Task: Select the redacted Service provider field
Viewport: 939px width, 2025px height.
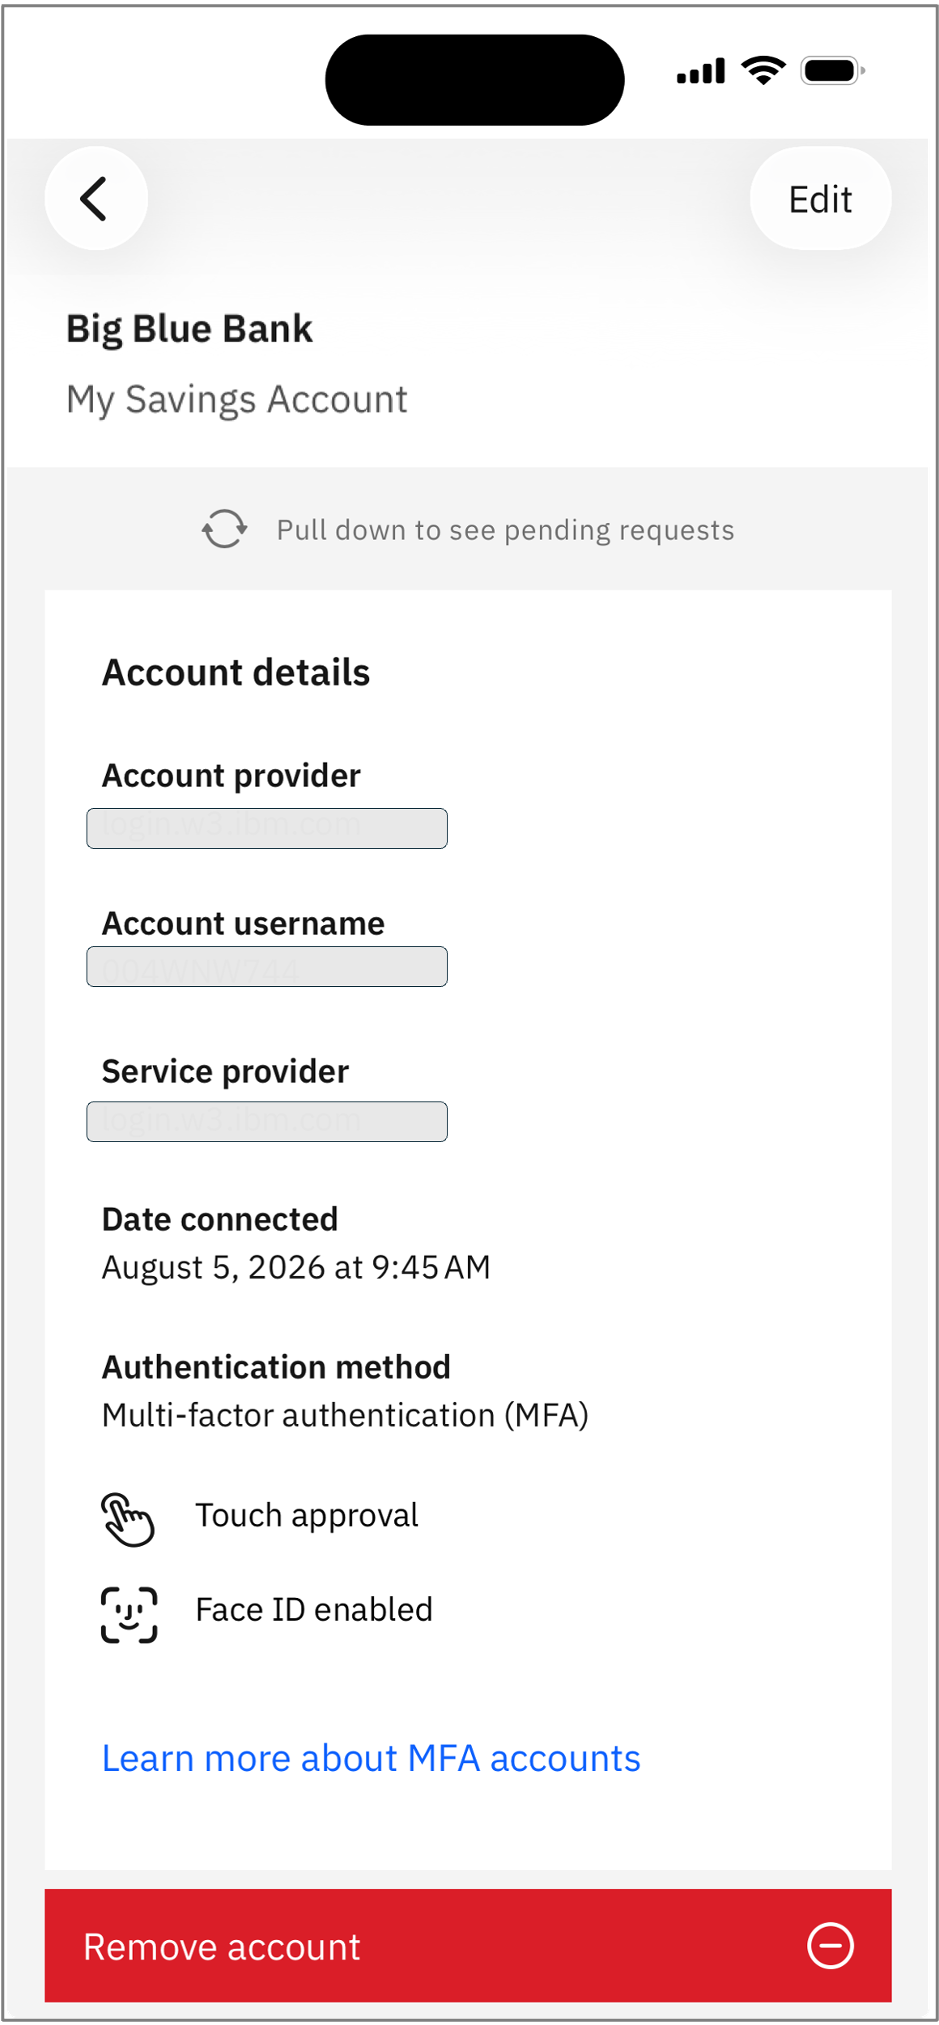Action: [267, 1121]
